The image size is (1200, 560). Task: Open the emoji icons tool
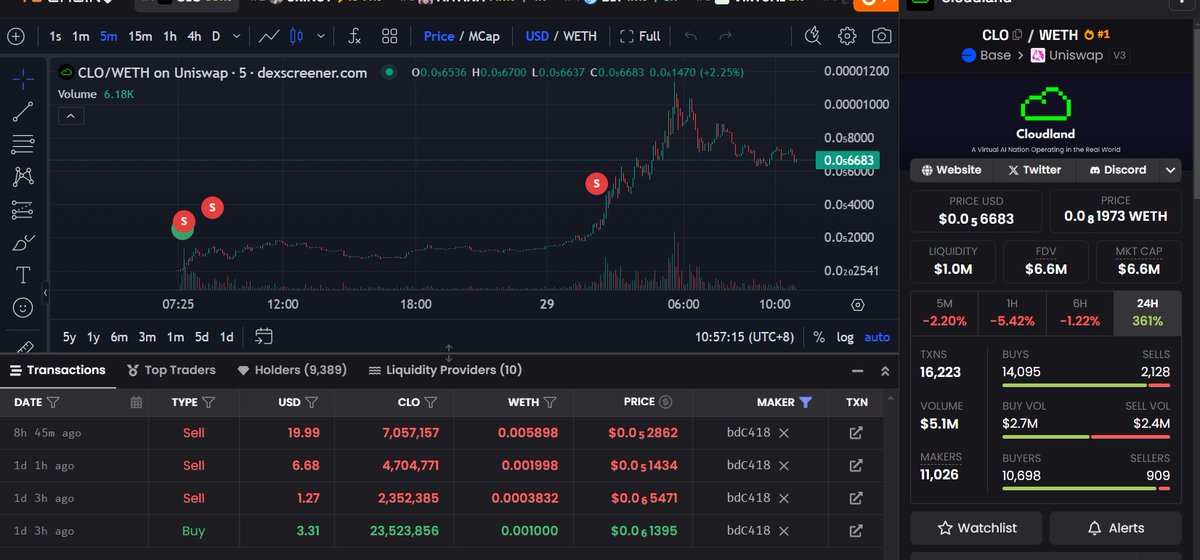(x=22, y=308)
